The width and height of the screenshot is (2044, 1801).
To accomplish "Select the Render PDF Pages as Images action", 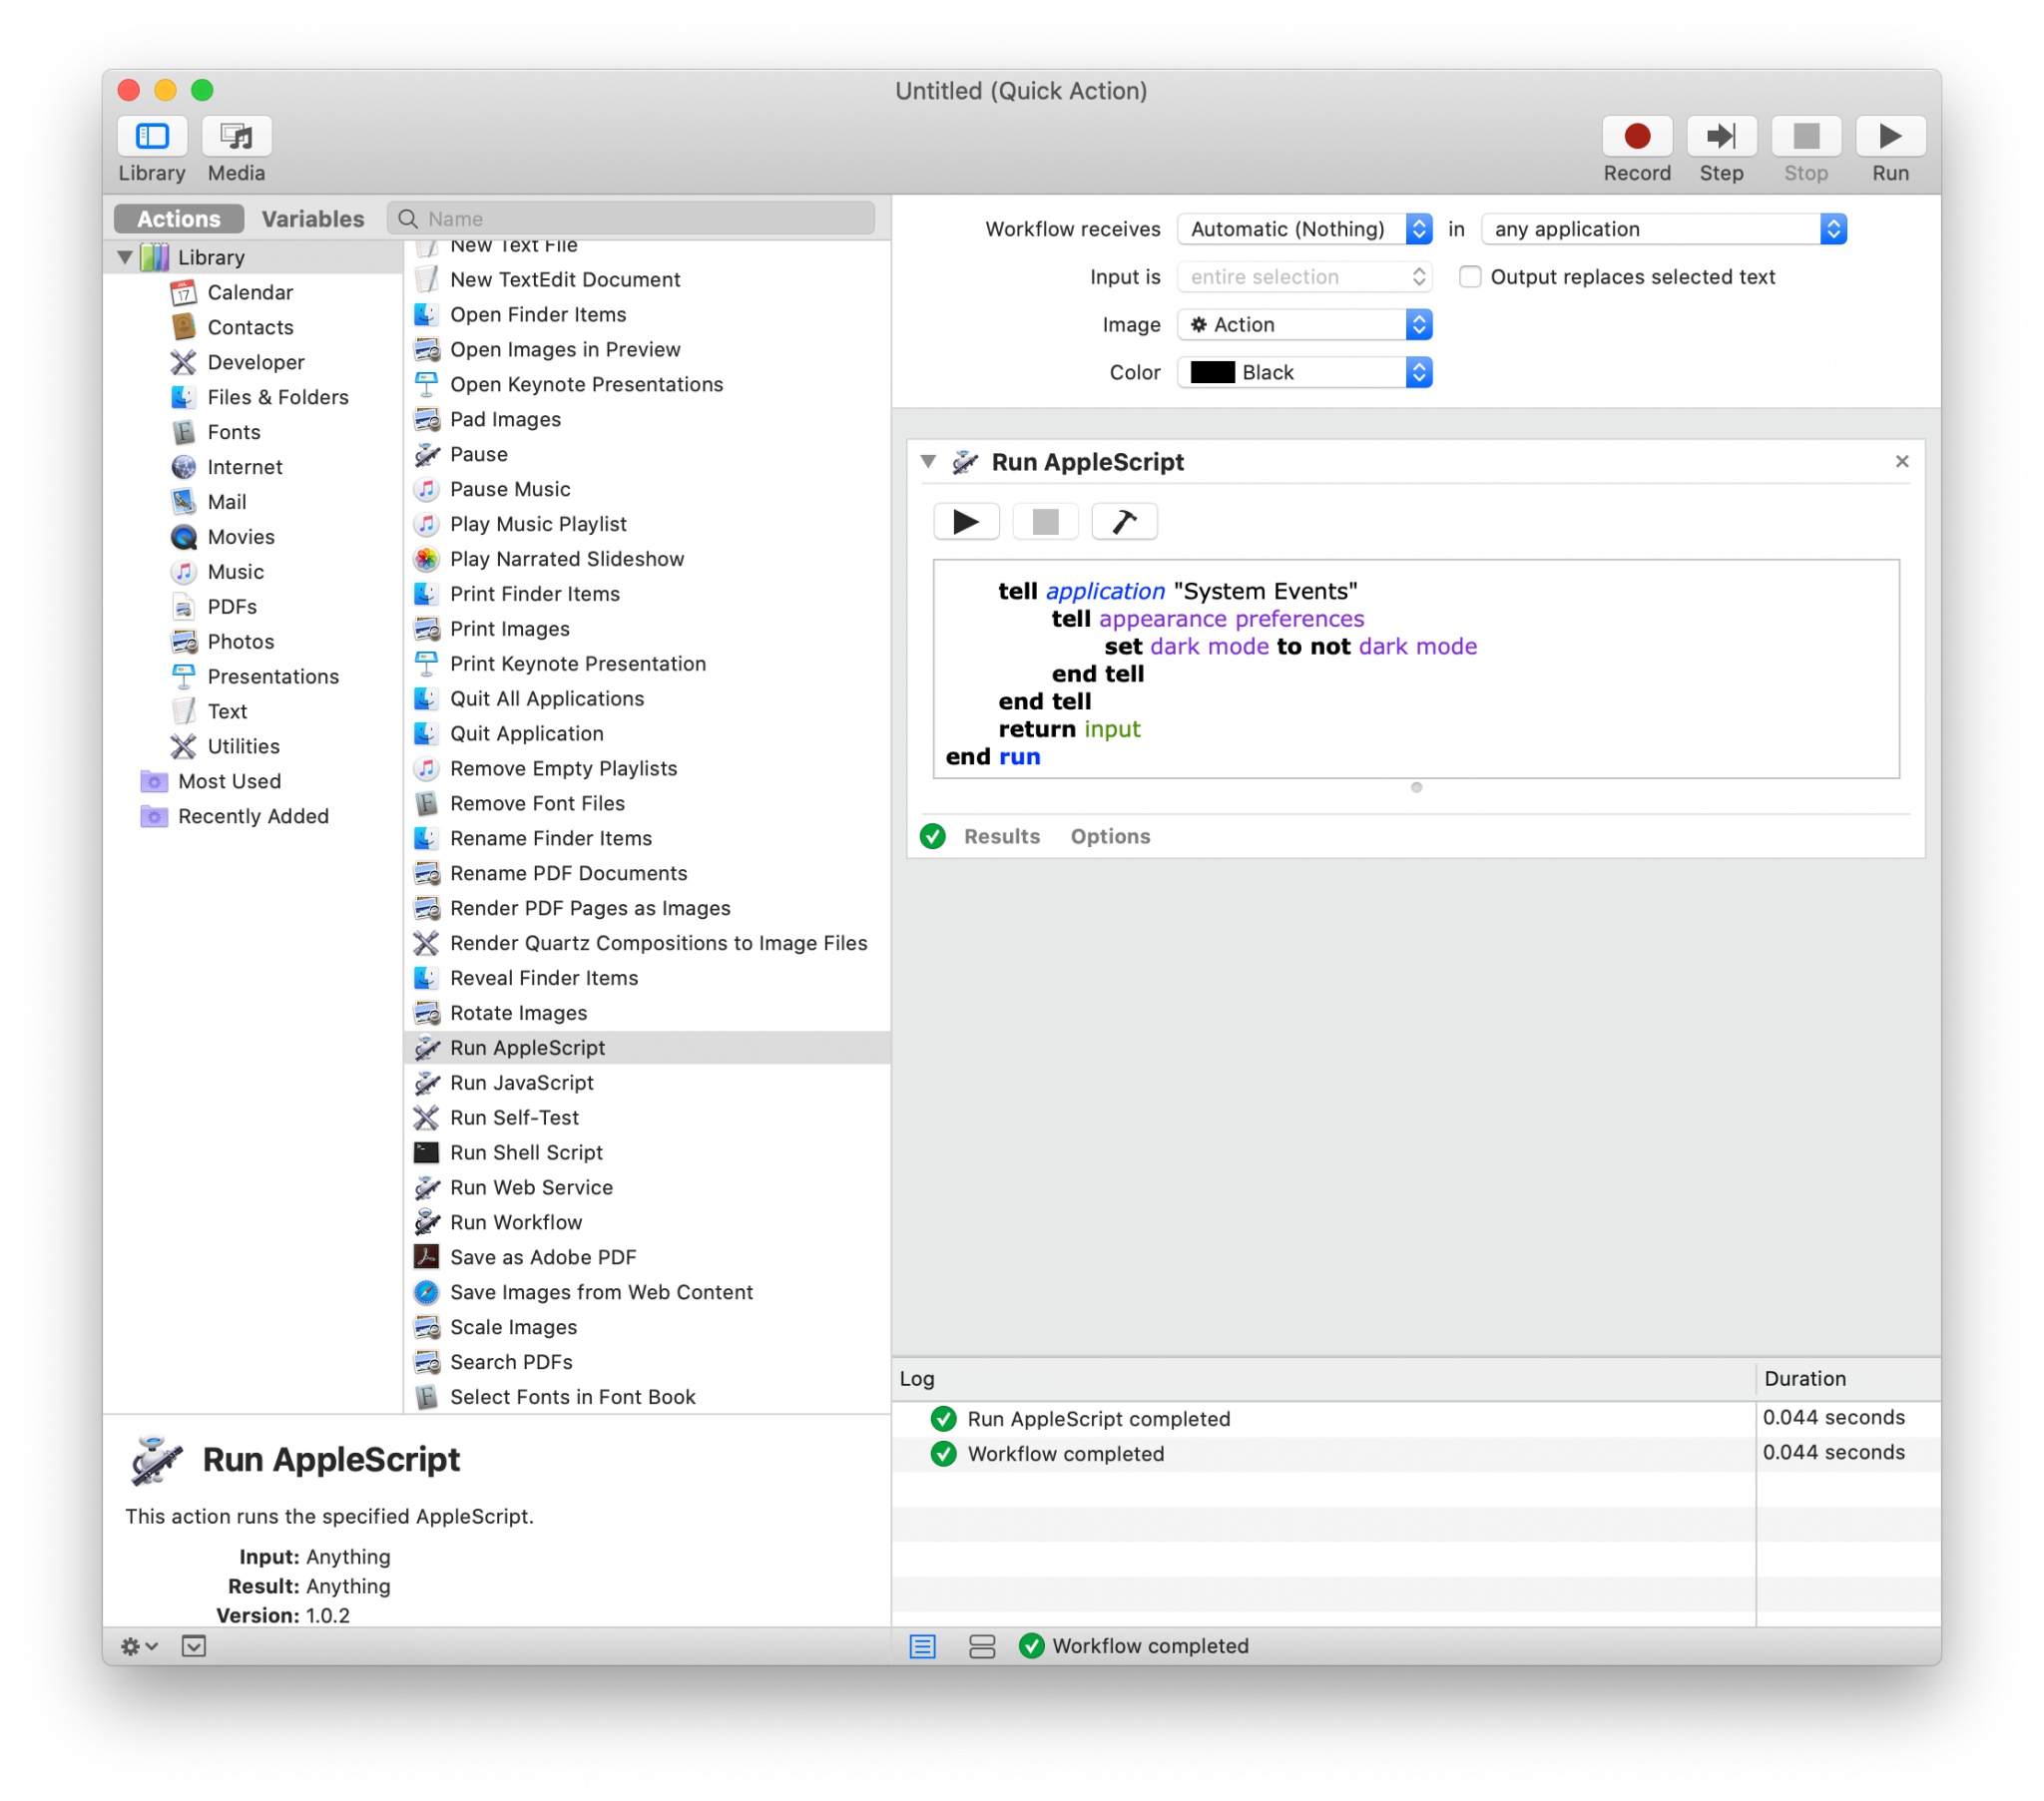I will (x=647, y=908).
